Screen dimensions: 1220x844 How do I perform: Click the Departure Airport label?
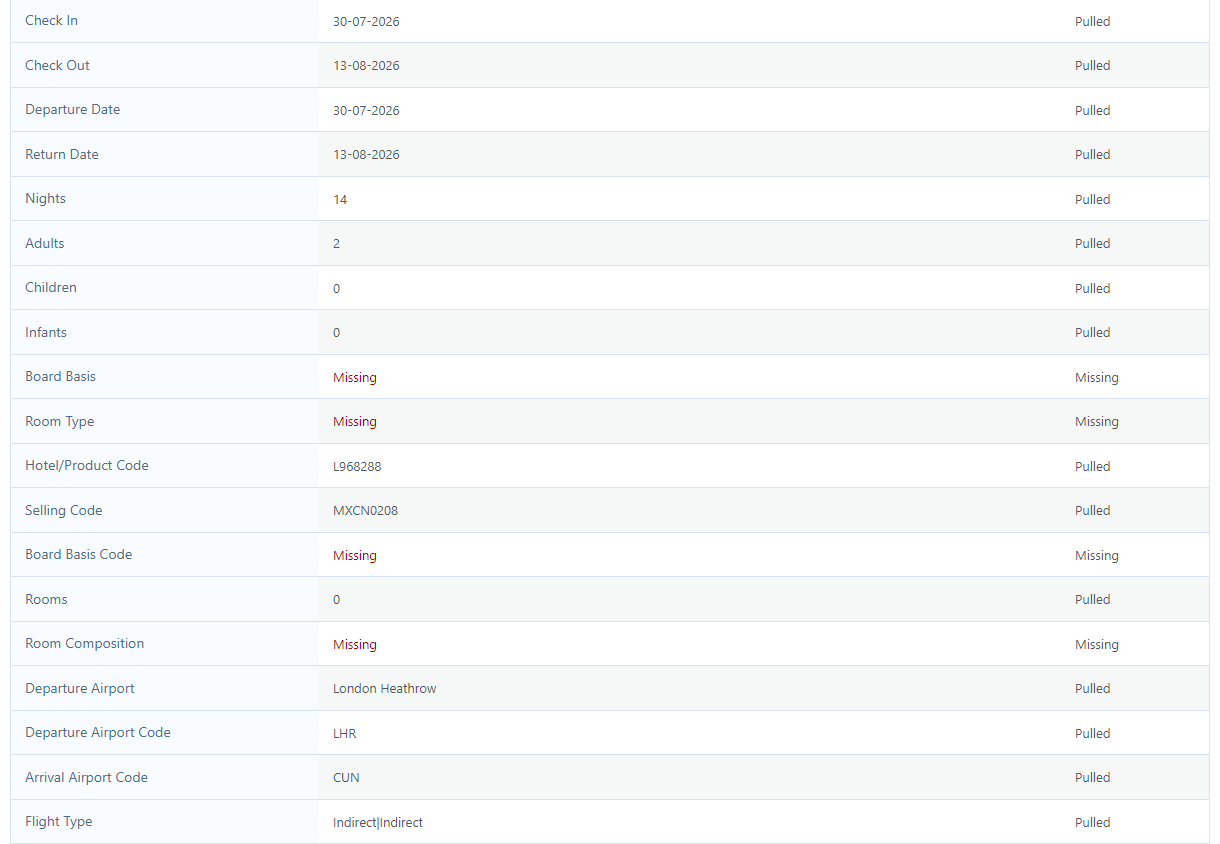80,689
